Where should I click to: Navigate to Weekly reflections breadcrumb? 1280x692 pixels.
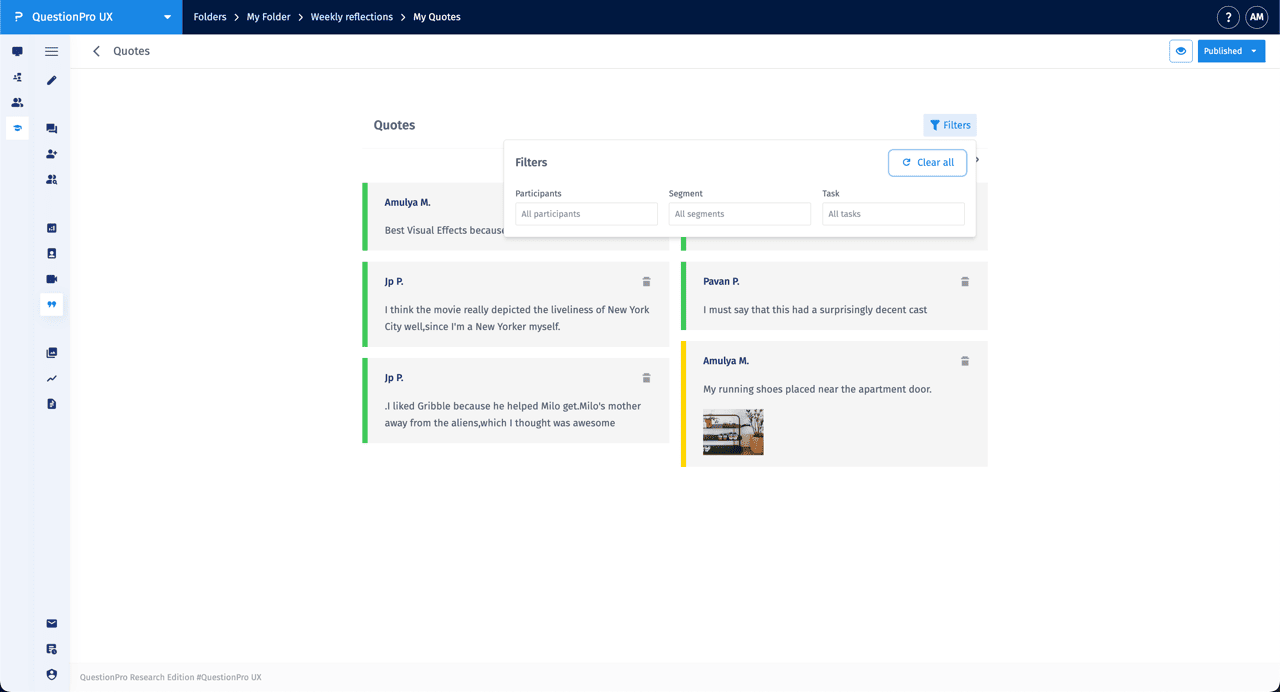click(x=351, y=17)
